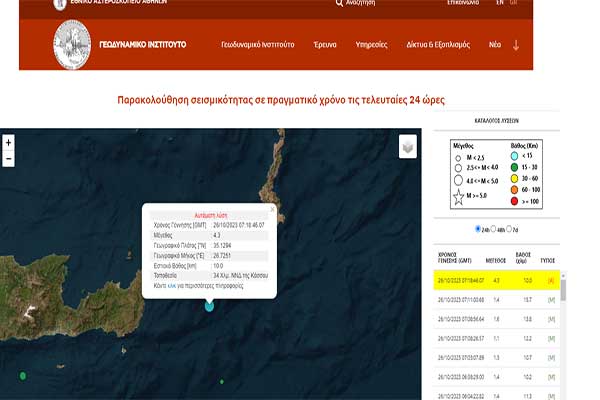Click the Geodynamic Institute circular logo
The width and height of the screenshot is (600, 400).
(71, 45)
